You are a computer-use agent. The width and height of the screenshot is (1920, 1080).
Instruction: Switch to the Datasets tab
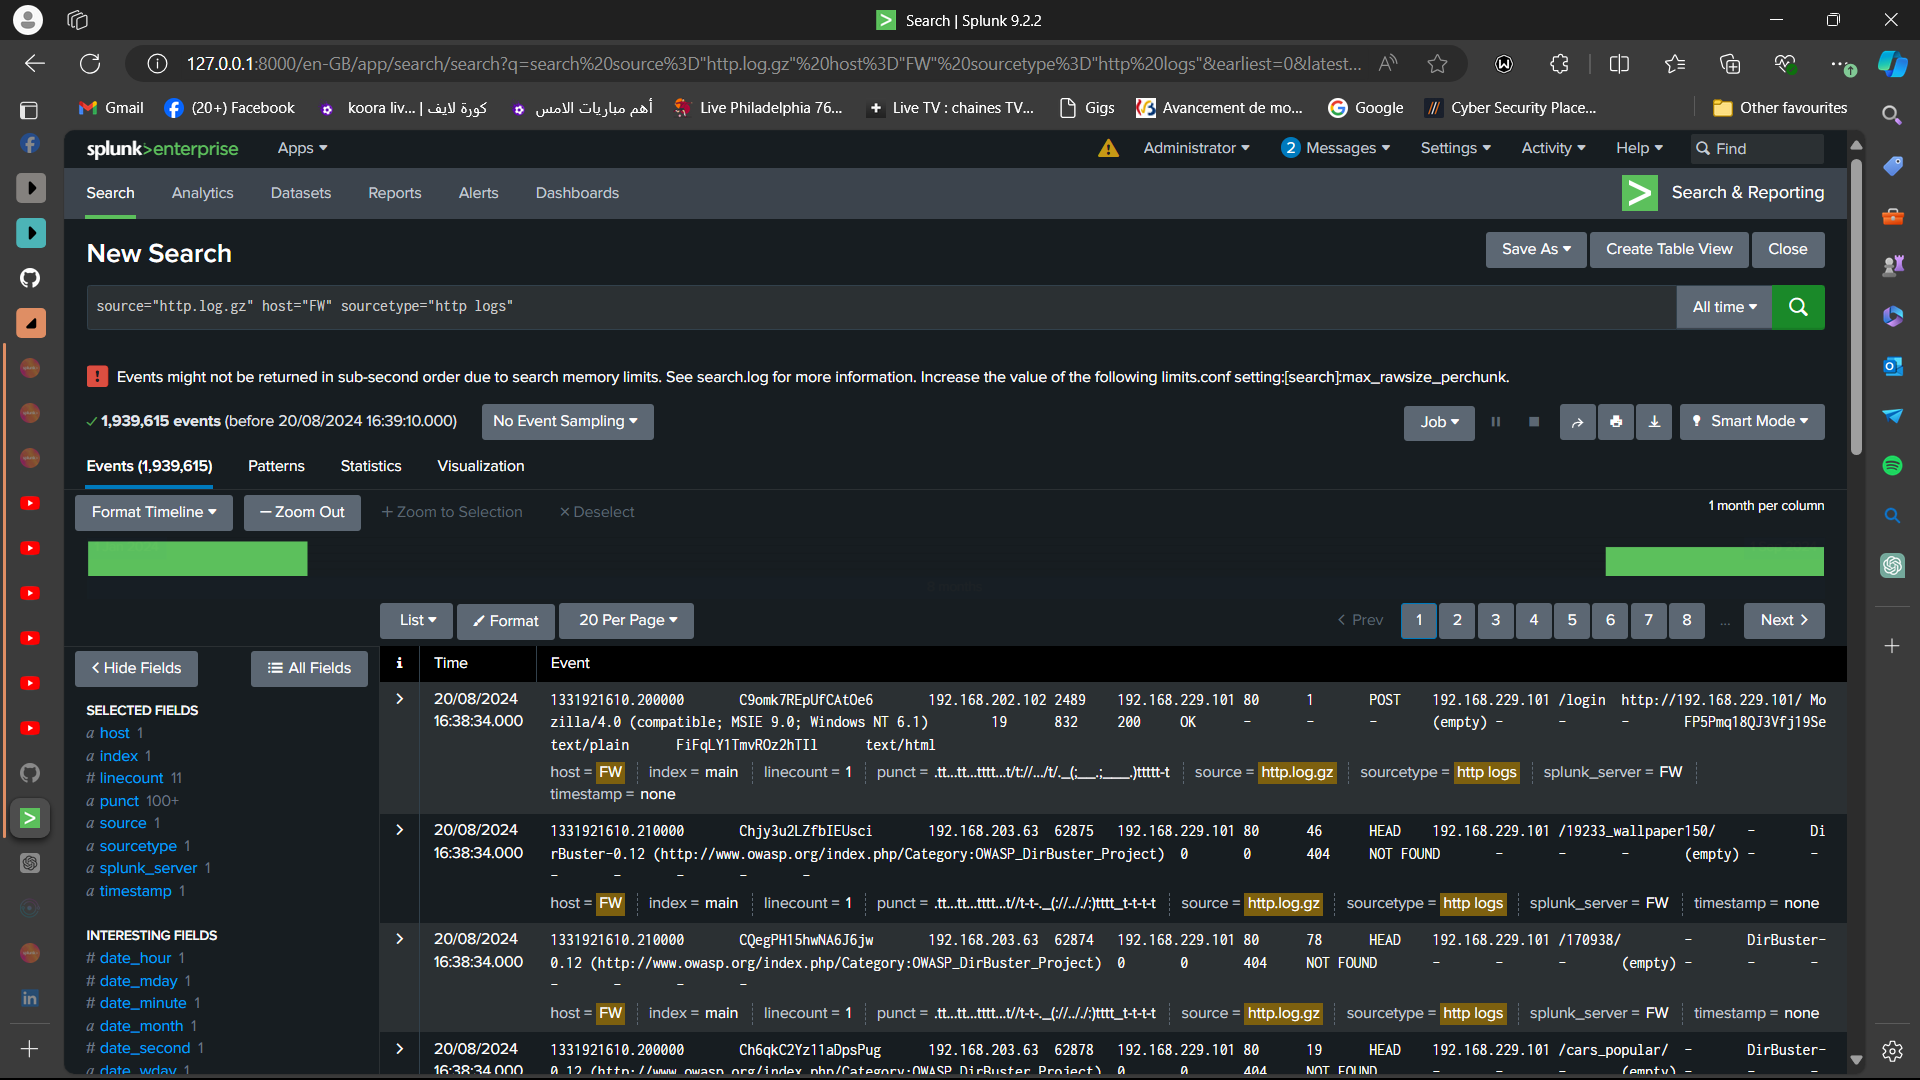click(x=300, y=193)
